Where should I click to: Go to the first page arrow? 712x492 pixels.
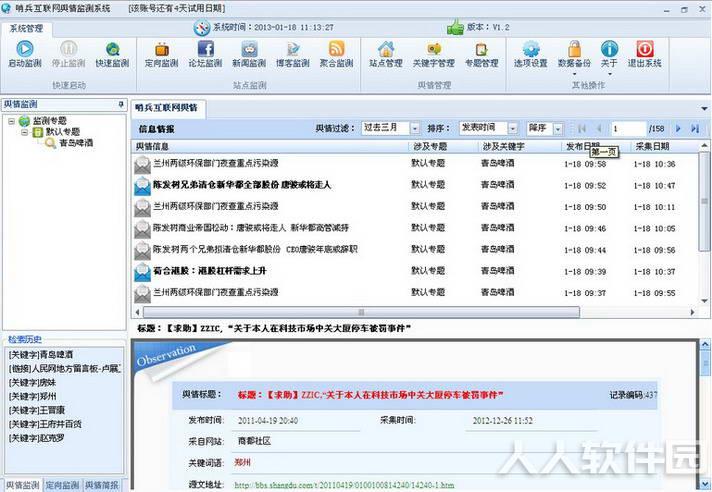tap(582, 129)
